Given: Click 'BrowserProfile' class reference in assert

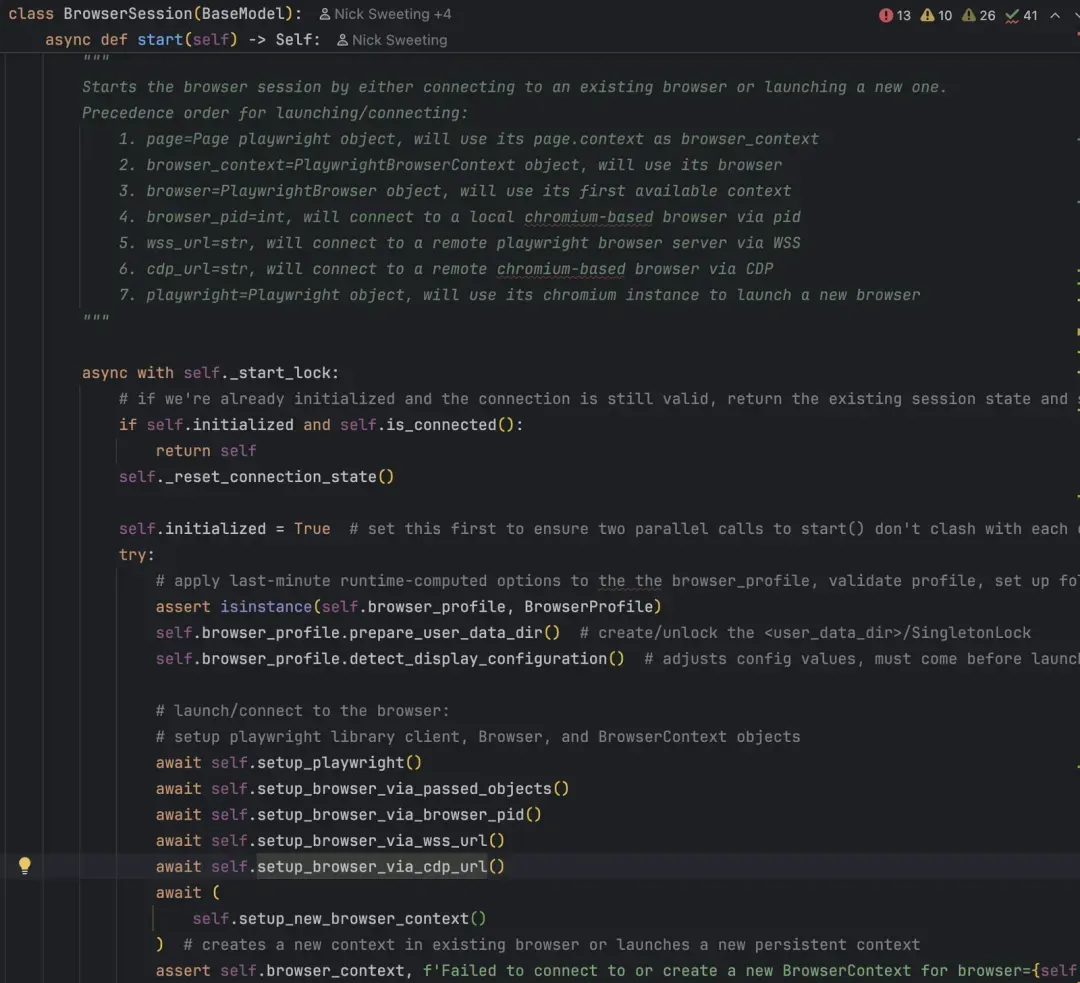Looking at the screenshot, I should pos(588,607).
